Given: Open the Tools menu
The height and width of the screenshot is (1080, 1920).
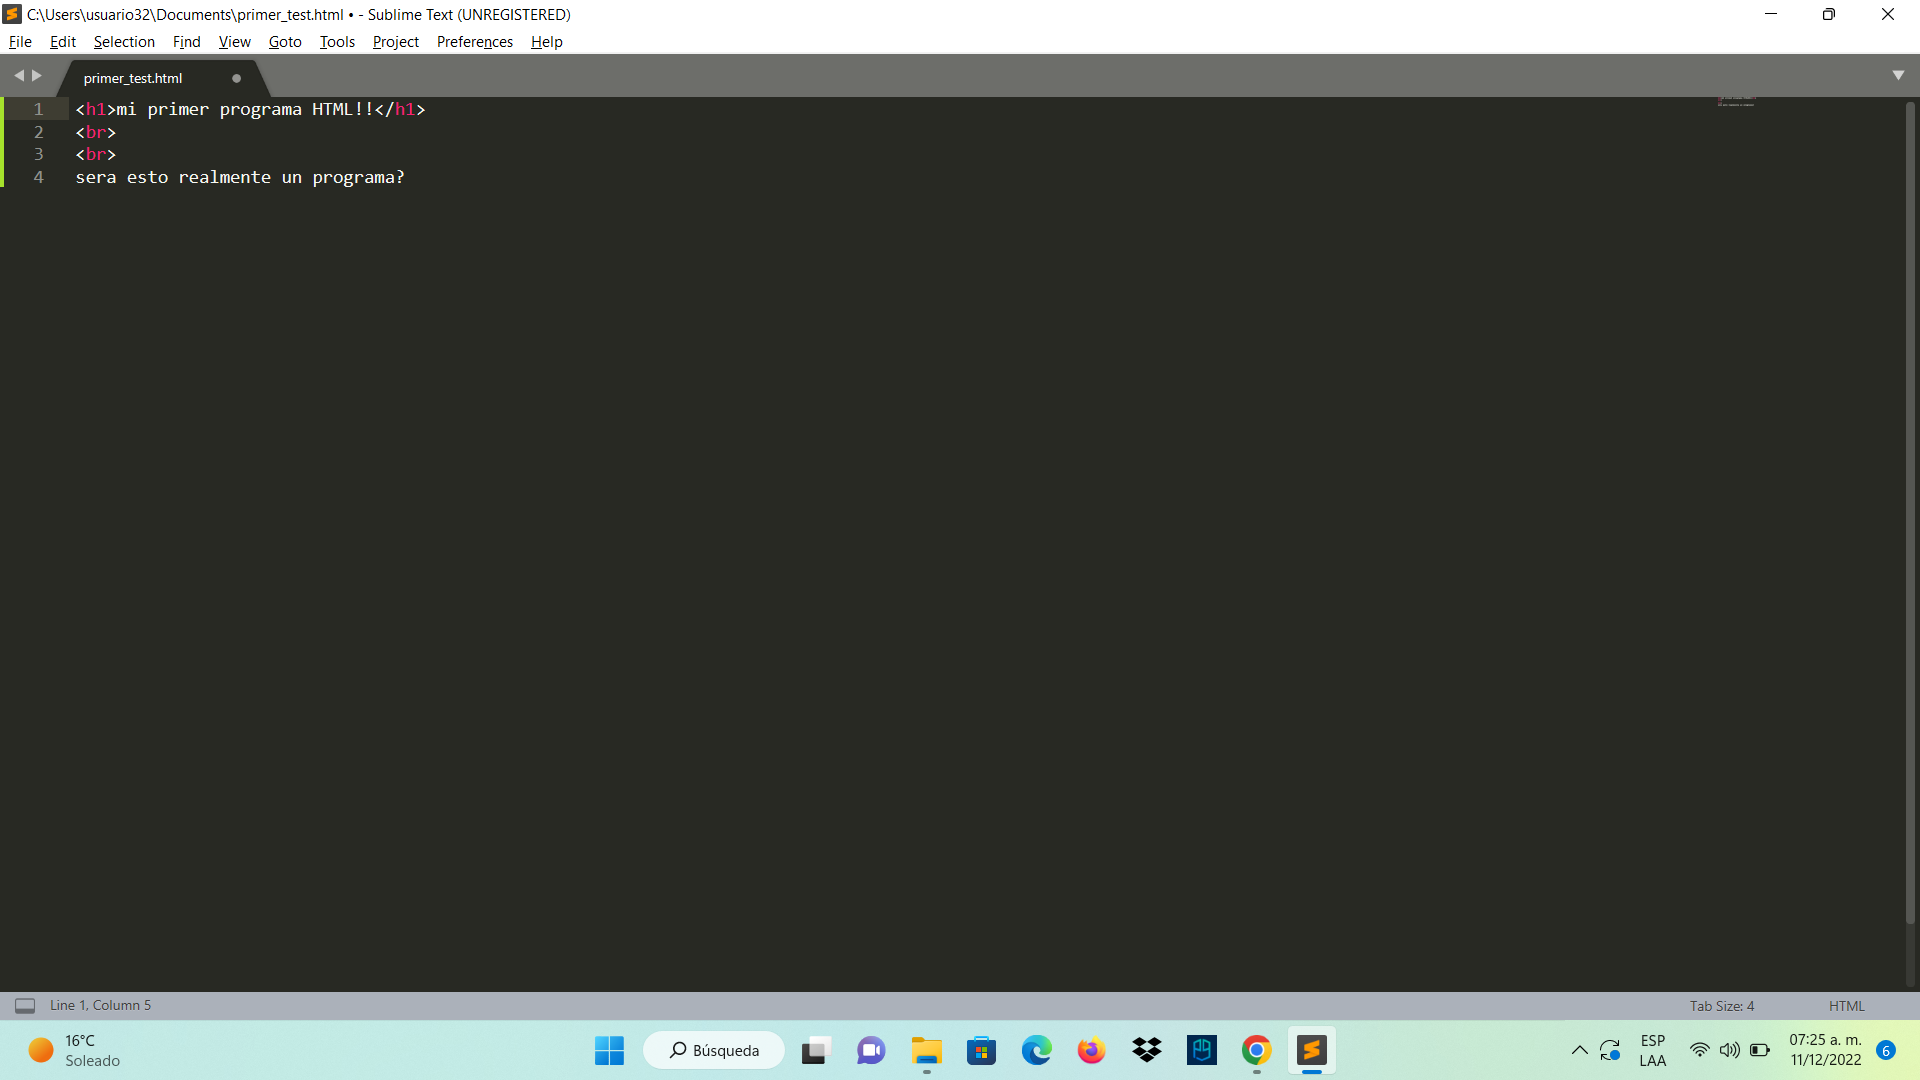Looking at the screenshot, I should (337, 42).
